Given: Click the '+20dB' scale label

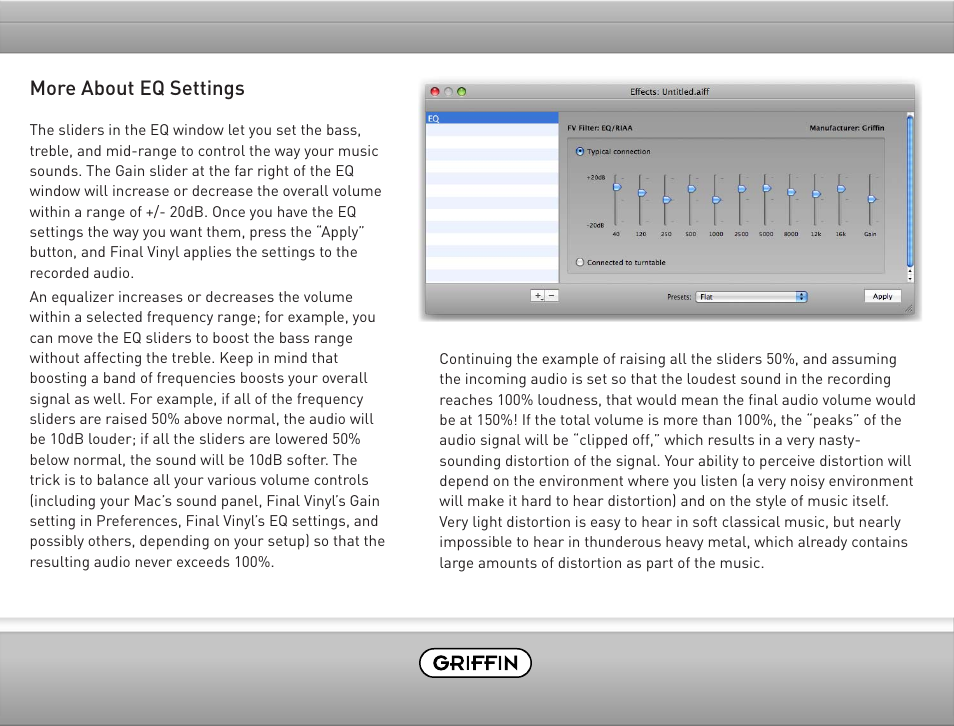Looking at the screenshot, I should click(x=596, y=178).
